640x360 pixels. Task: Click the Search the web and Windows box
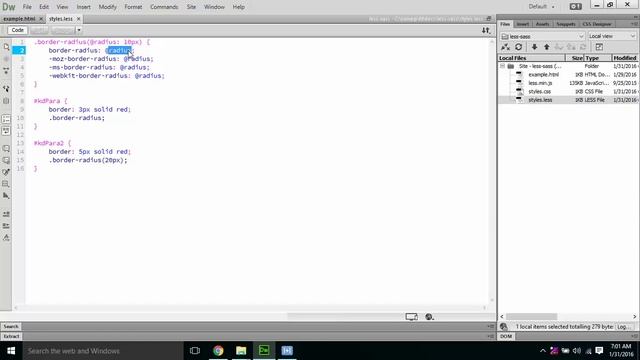click(x=103, y=351)
